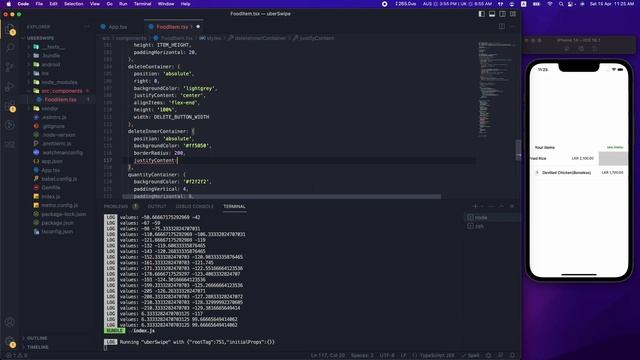Toggle the bottom panel layout icon

(492, 14)
